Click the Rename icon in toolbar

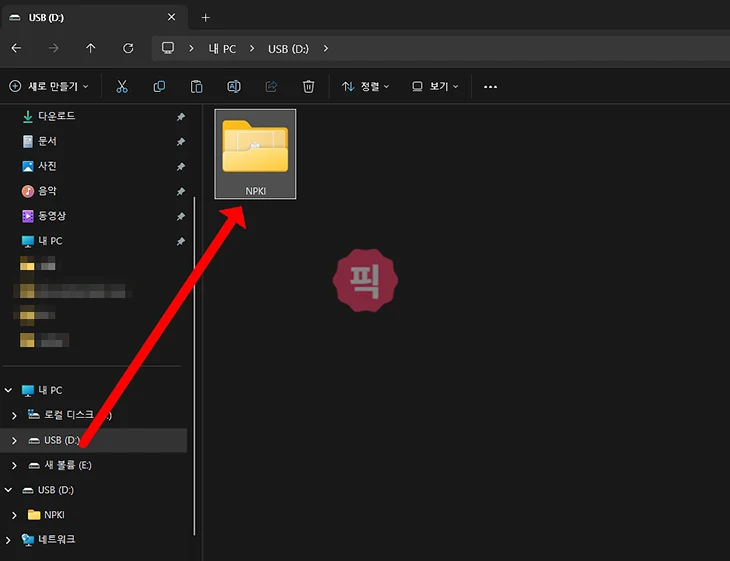[x=234, y=87]
